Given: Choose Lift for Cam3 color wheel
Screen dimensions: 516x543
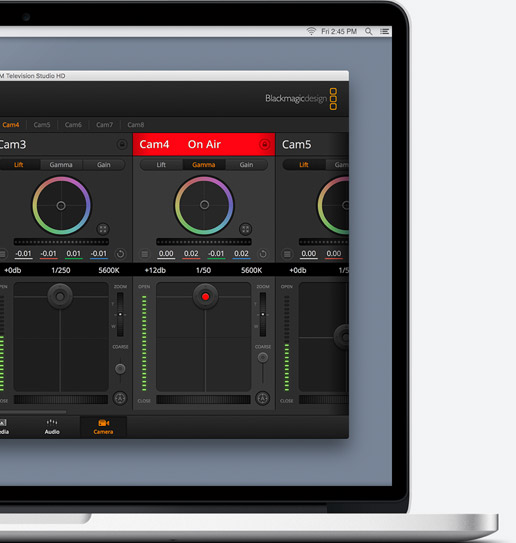Looking at the screenshot, I should pyautogui.click(x=19, y=165).
